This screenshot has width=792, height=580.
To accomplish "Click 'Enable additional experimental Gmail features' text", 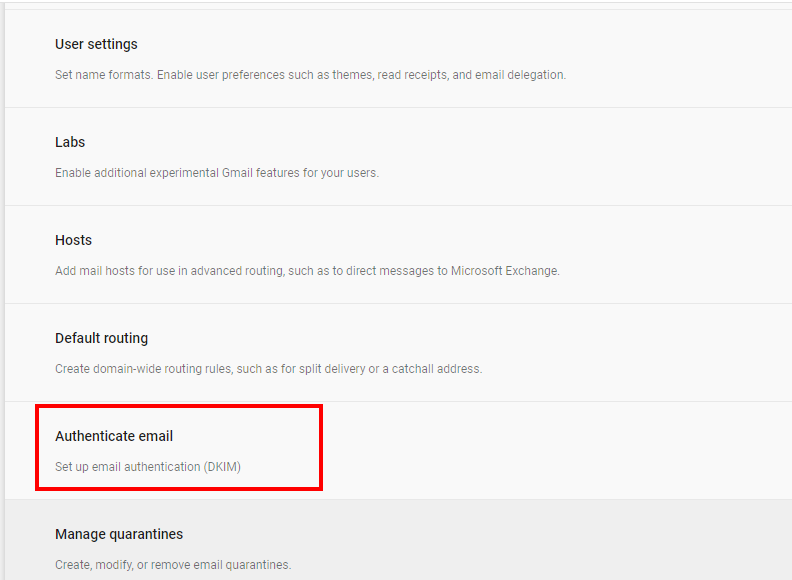I will pos(217,173).
